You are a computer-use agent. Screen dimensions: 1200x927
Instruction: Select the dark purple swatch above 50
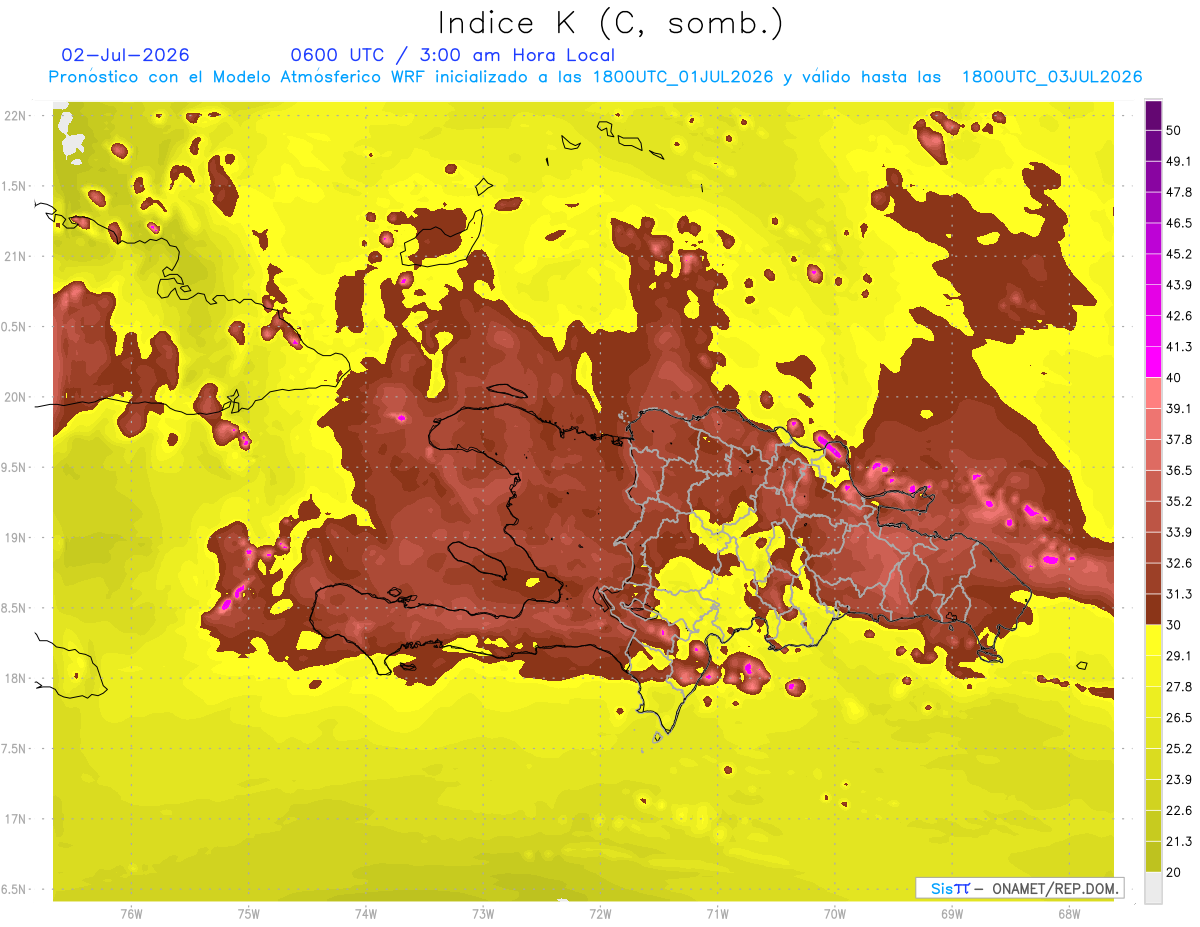click(x=1153, y=116)
